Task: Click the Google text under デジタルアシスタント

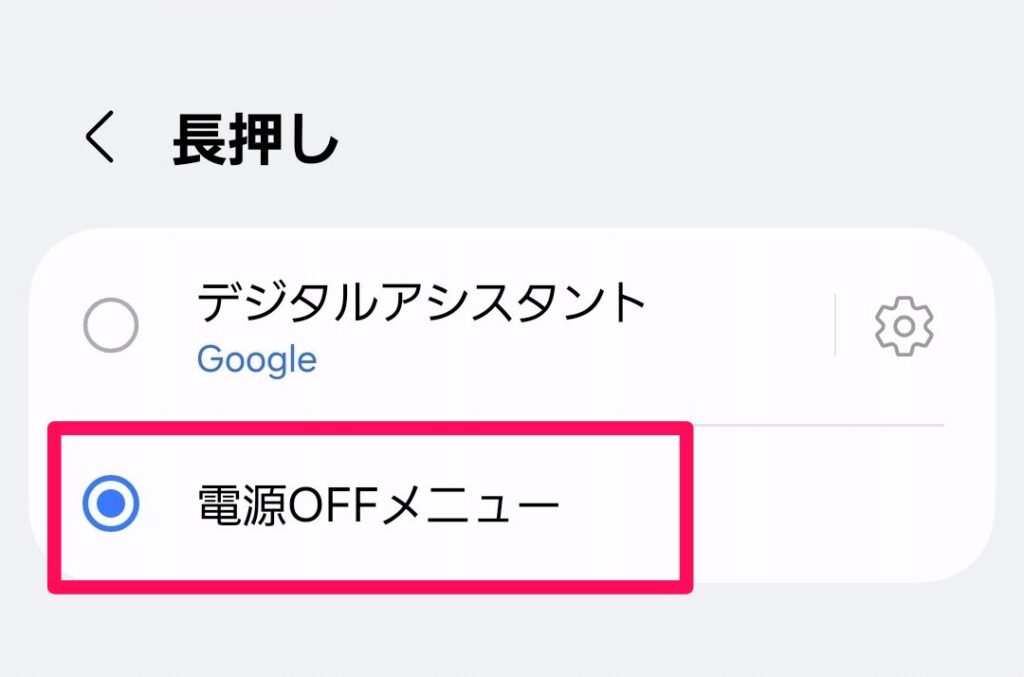Action: pos(257,360)
